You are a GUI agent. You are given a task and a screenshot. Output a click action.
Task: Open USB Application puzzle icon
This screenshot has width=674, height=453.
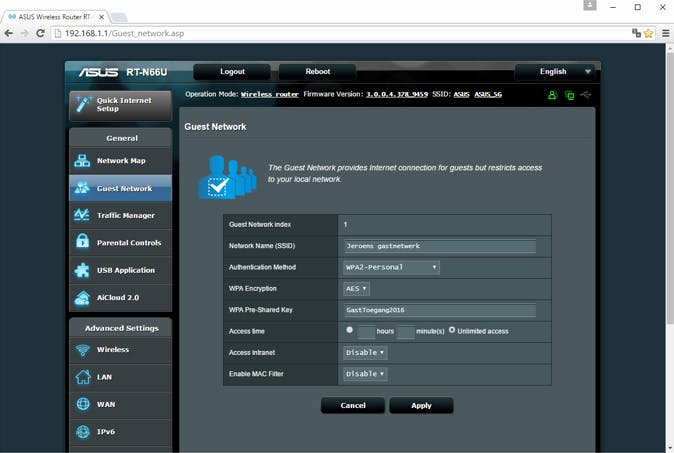82,270
